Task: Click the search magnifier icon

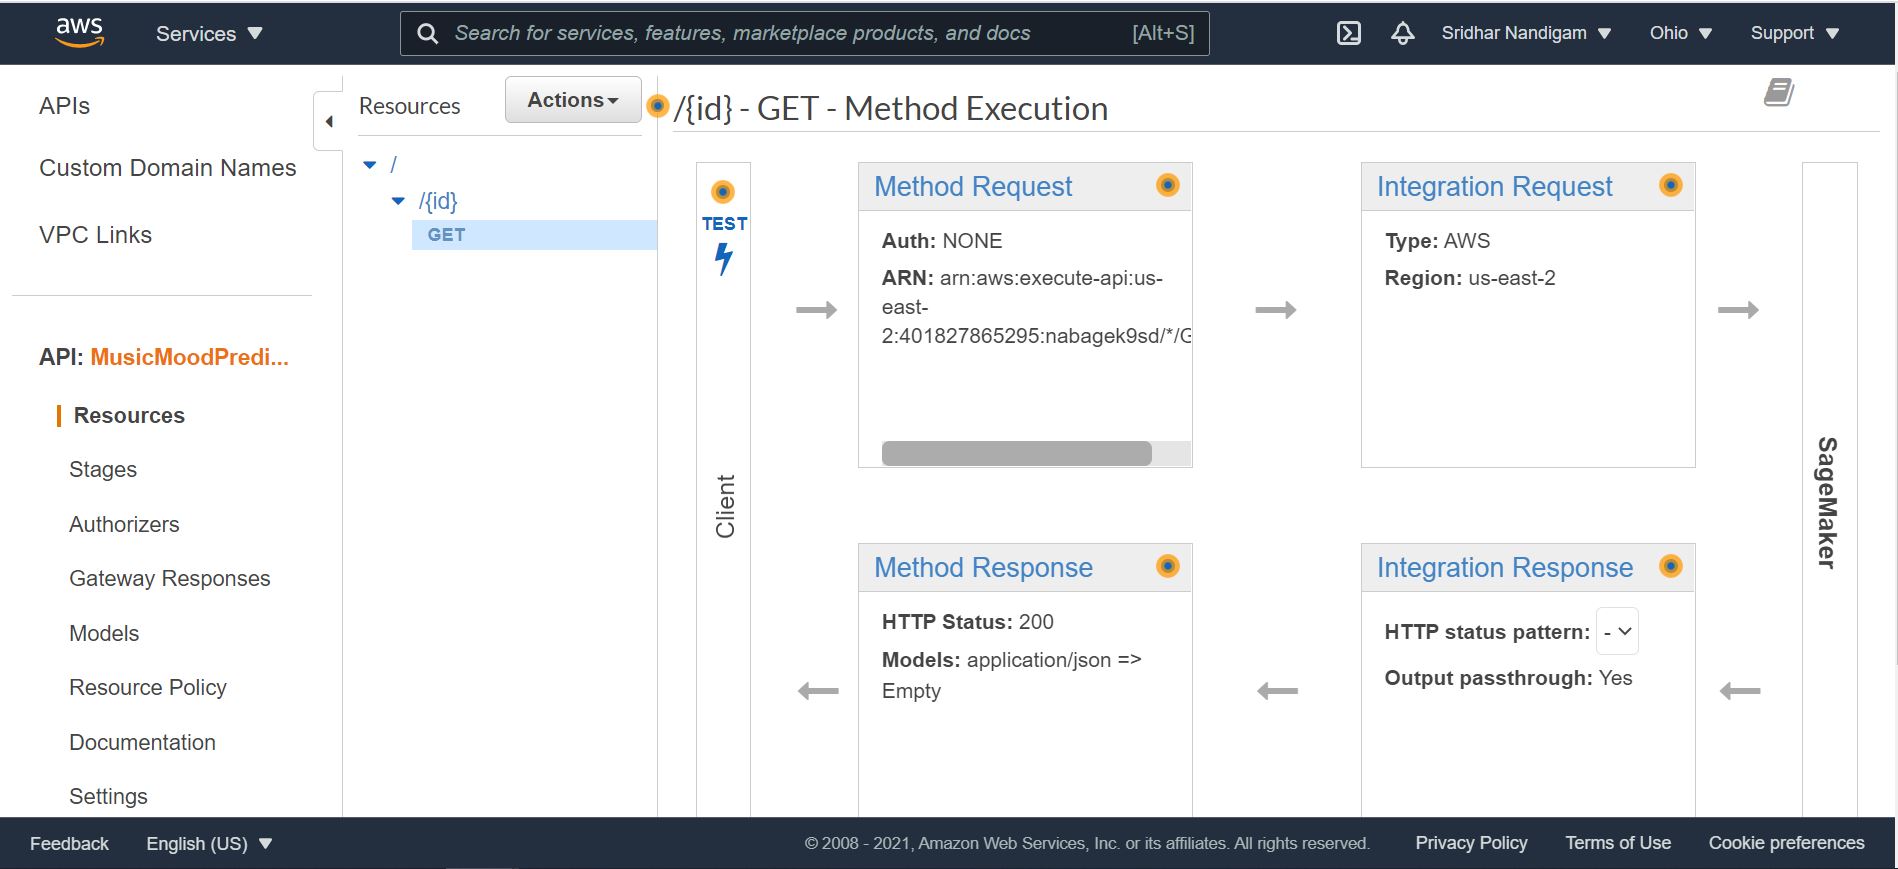Action: [x=427, y=34]
